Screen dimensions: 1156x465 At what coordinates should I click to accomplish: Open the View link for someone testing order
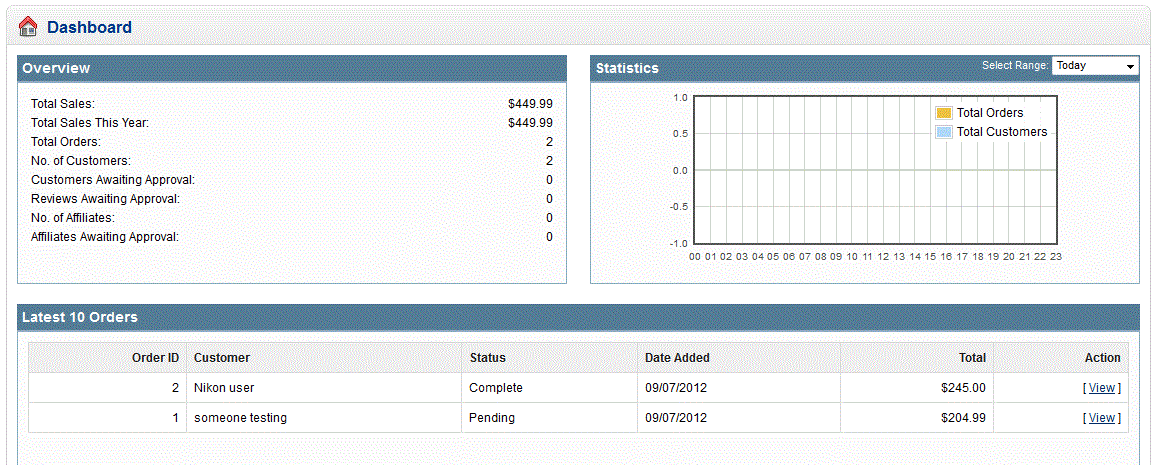[1101, 418]
